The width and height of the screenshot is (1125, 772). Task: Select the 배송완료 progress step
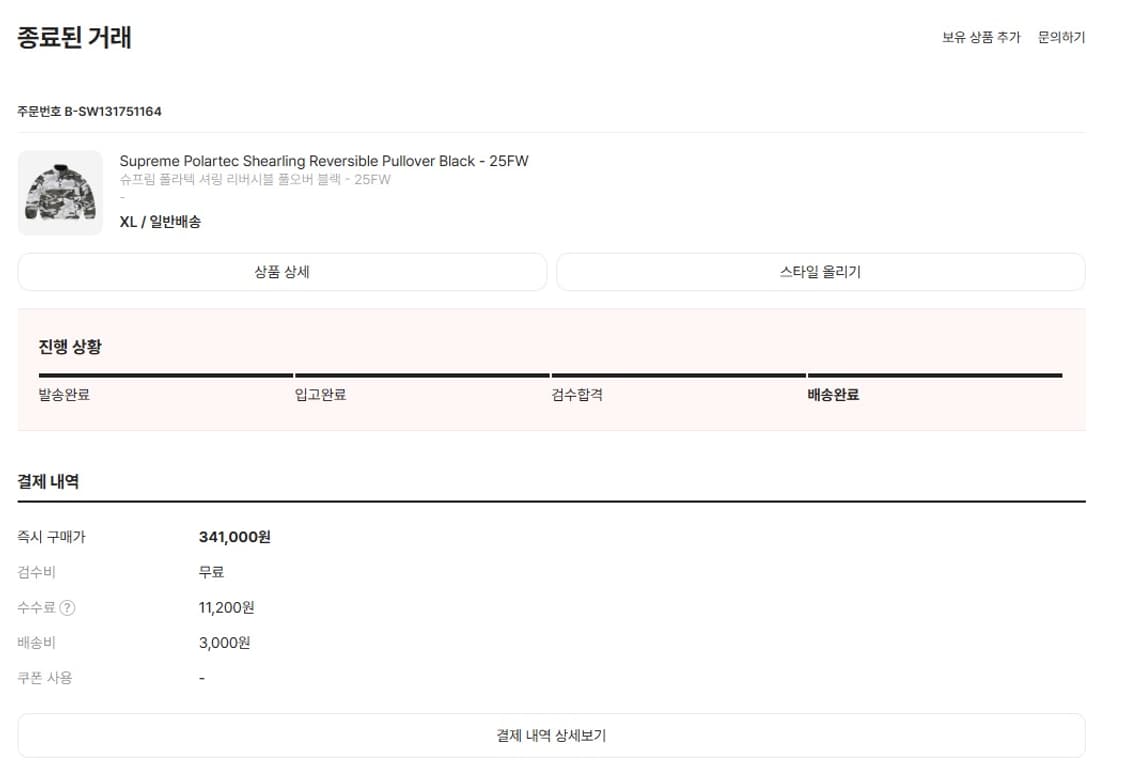(833, 395)
